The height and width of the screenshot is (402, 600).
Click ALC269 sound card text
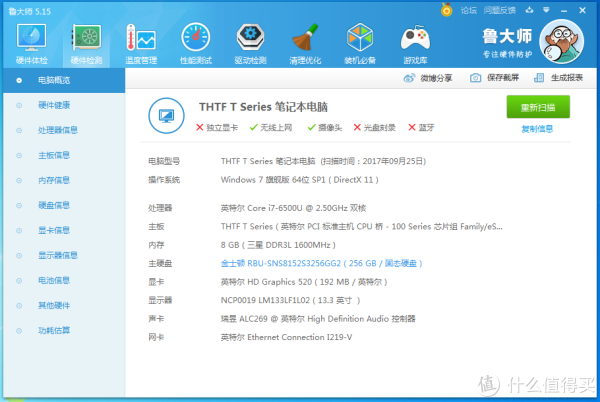[318, 319]
